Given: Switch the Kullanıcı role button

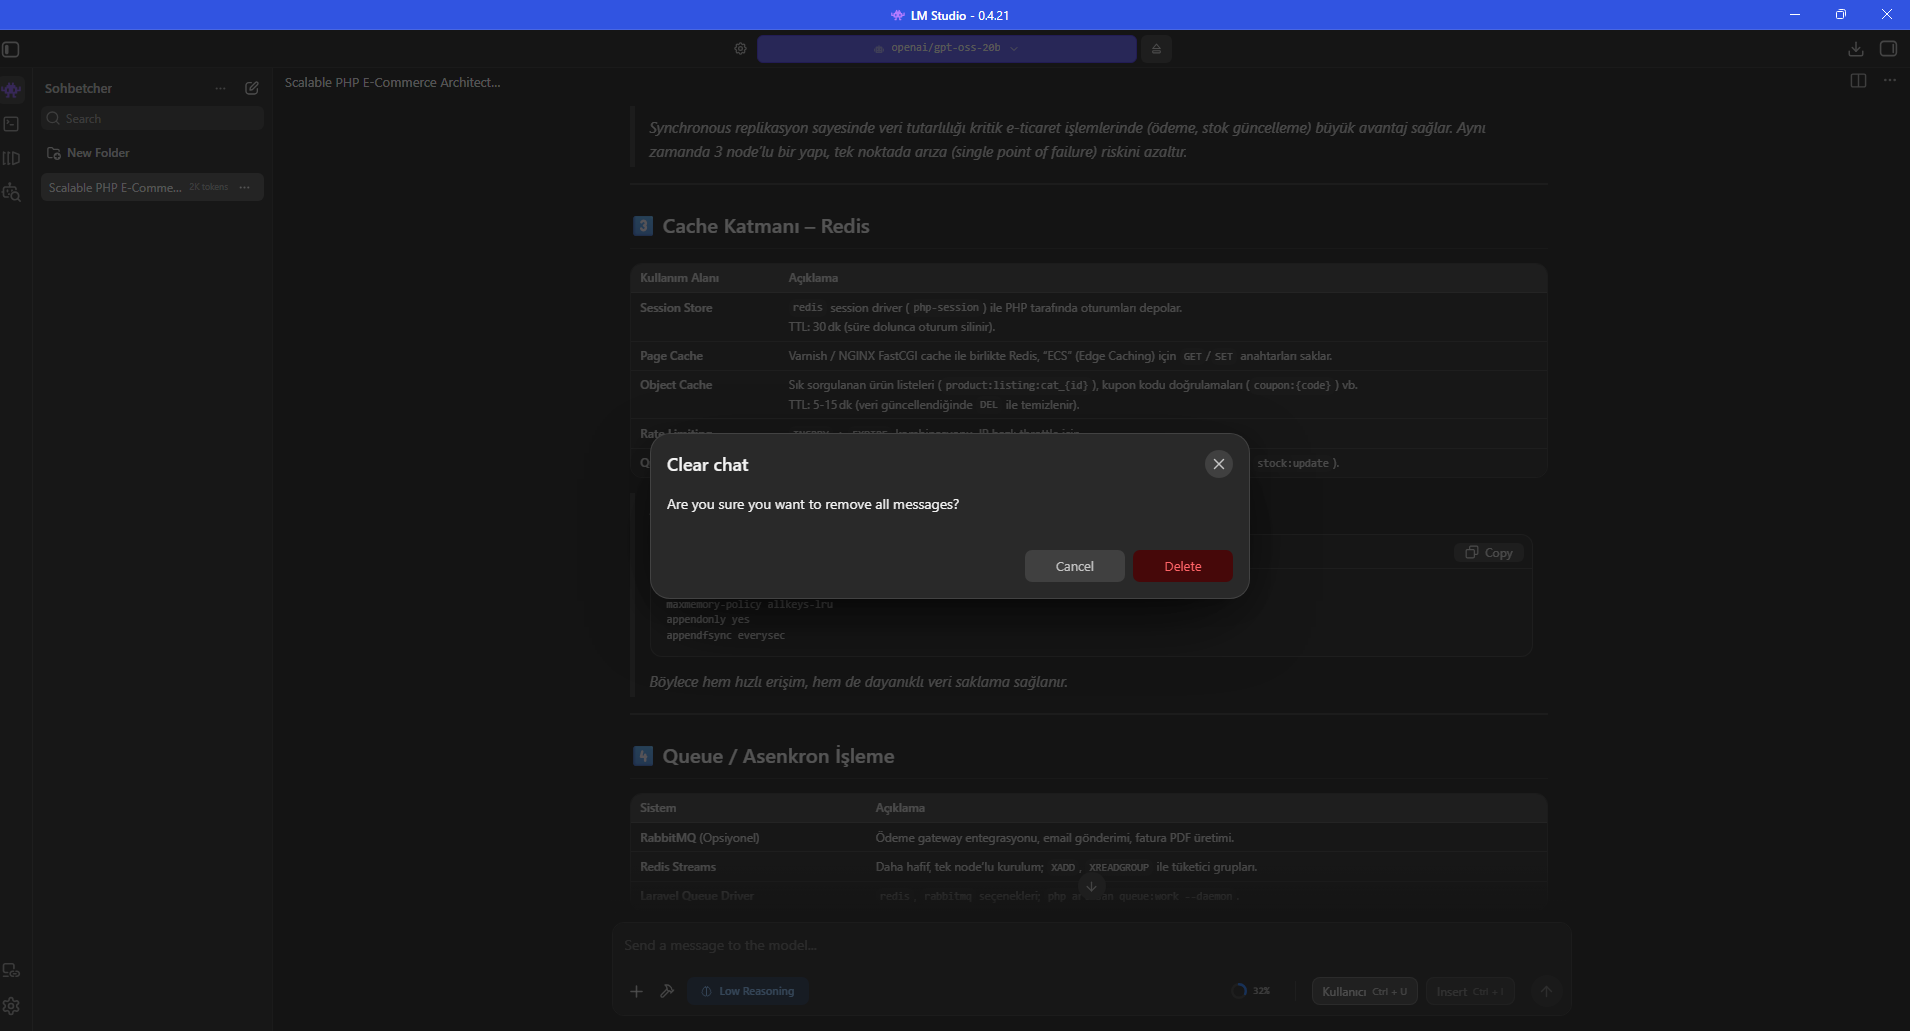Looking at the screenshot, I should pos(1364,991).
